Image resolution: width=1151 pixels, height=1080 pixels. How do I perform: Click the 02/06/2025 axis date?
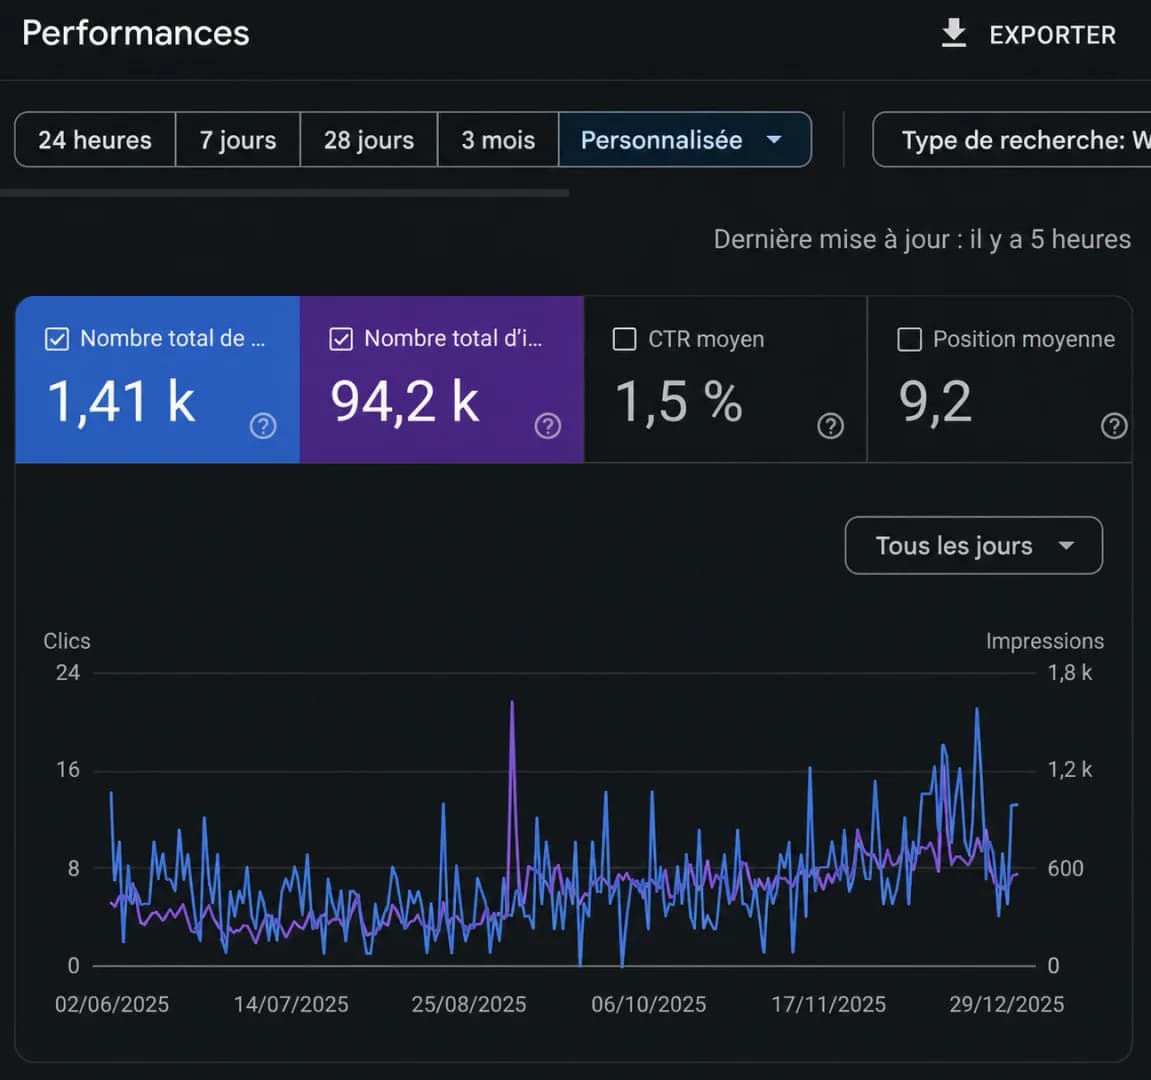[112, 1004]
